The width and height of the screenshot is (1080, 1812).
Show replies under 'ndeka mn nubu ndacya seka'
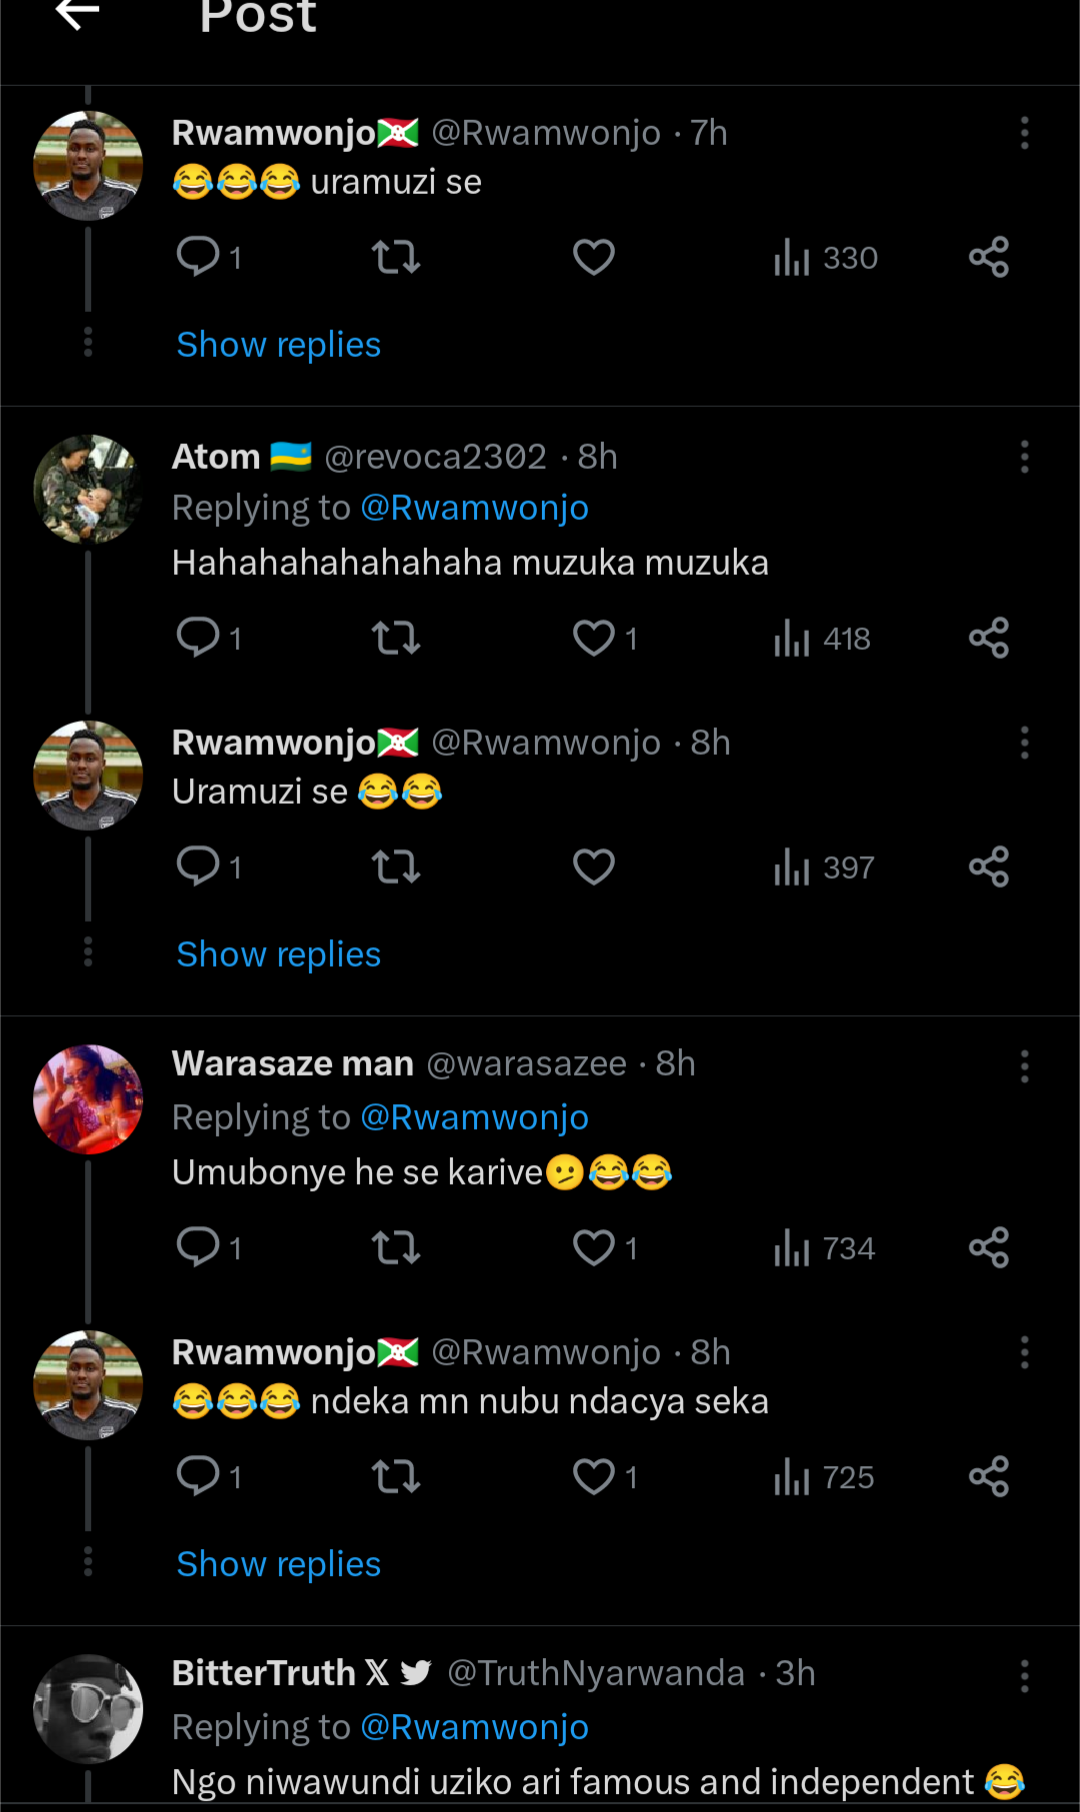278,1564
